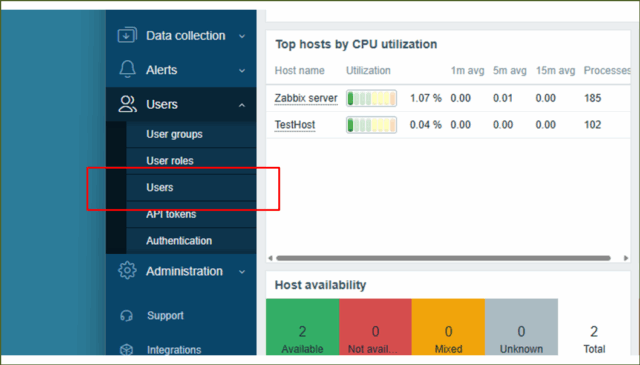Expand the Data collection menu chevron
This screenshot has width=640, height=365.
[242, 36]
